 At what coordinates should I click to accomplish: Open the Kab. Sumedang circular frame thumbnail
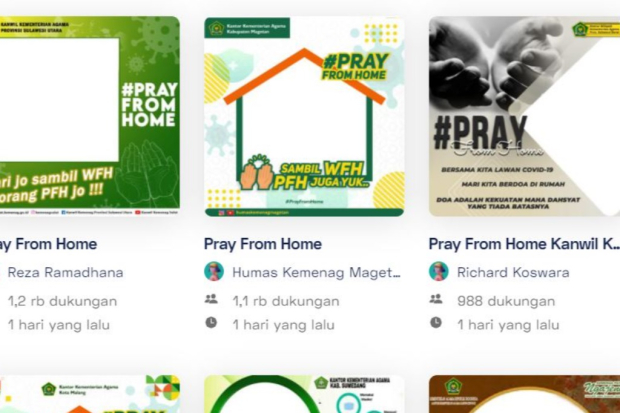[304, 394]
